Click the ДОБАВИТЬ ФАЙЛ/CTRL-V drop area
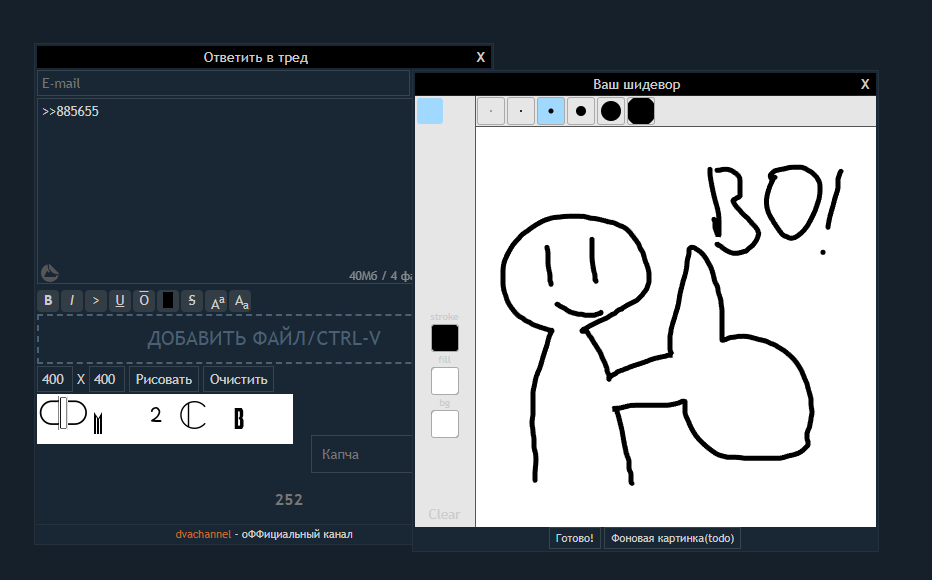 tap(225, 339)
